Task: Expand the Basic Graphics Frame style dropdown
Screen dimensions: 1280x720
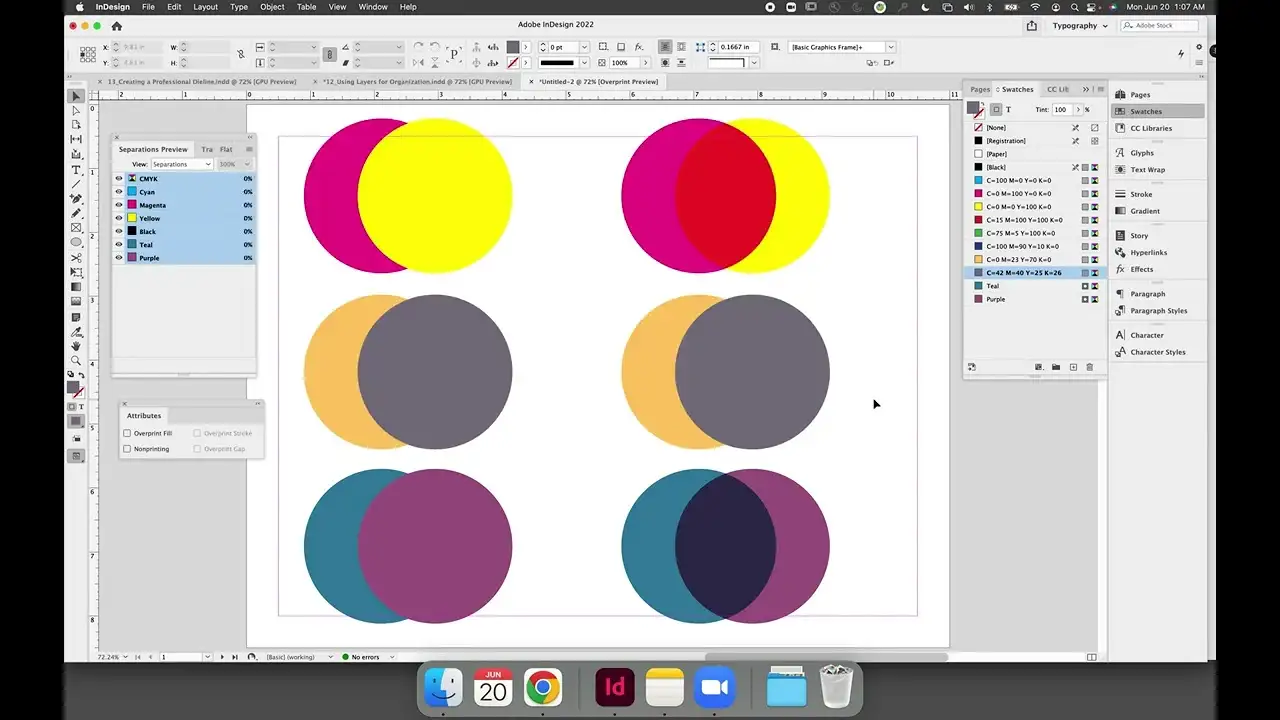Action: (890, 47)
